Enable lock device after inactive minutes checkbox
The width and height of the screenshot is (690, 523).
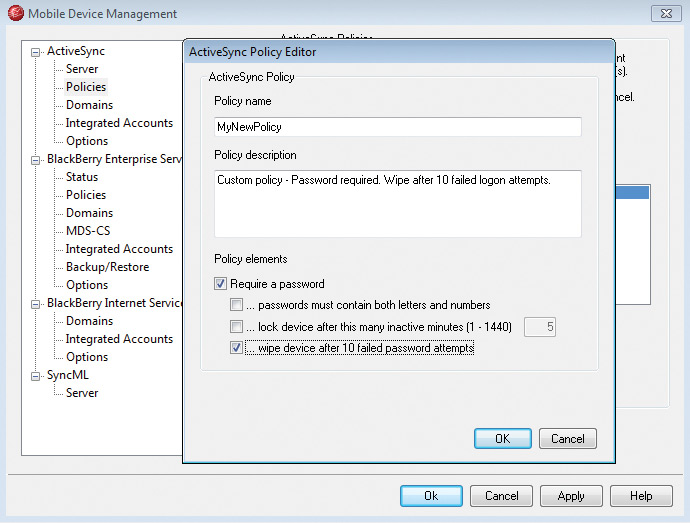click(236, 327)
